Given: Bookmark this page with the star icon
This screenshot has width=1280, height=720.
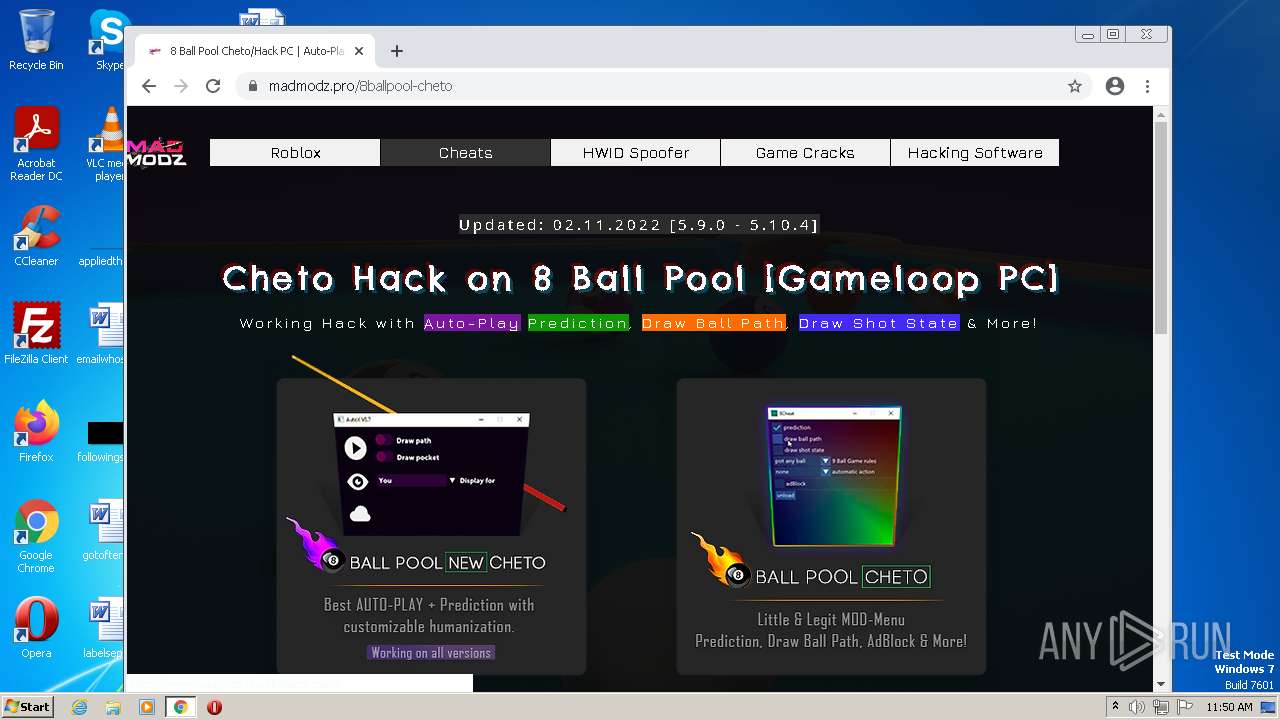Looking at the screenshot, I should pyautogui.click(x=1075, y=86).
